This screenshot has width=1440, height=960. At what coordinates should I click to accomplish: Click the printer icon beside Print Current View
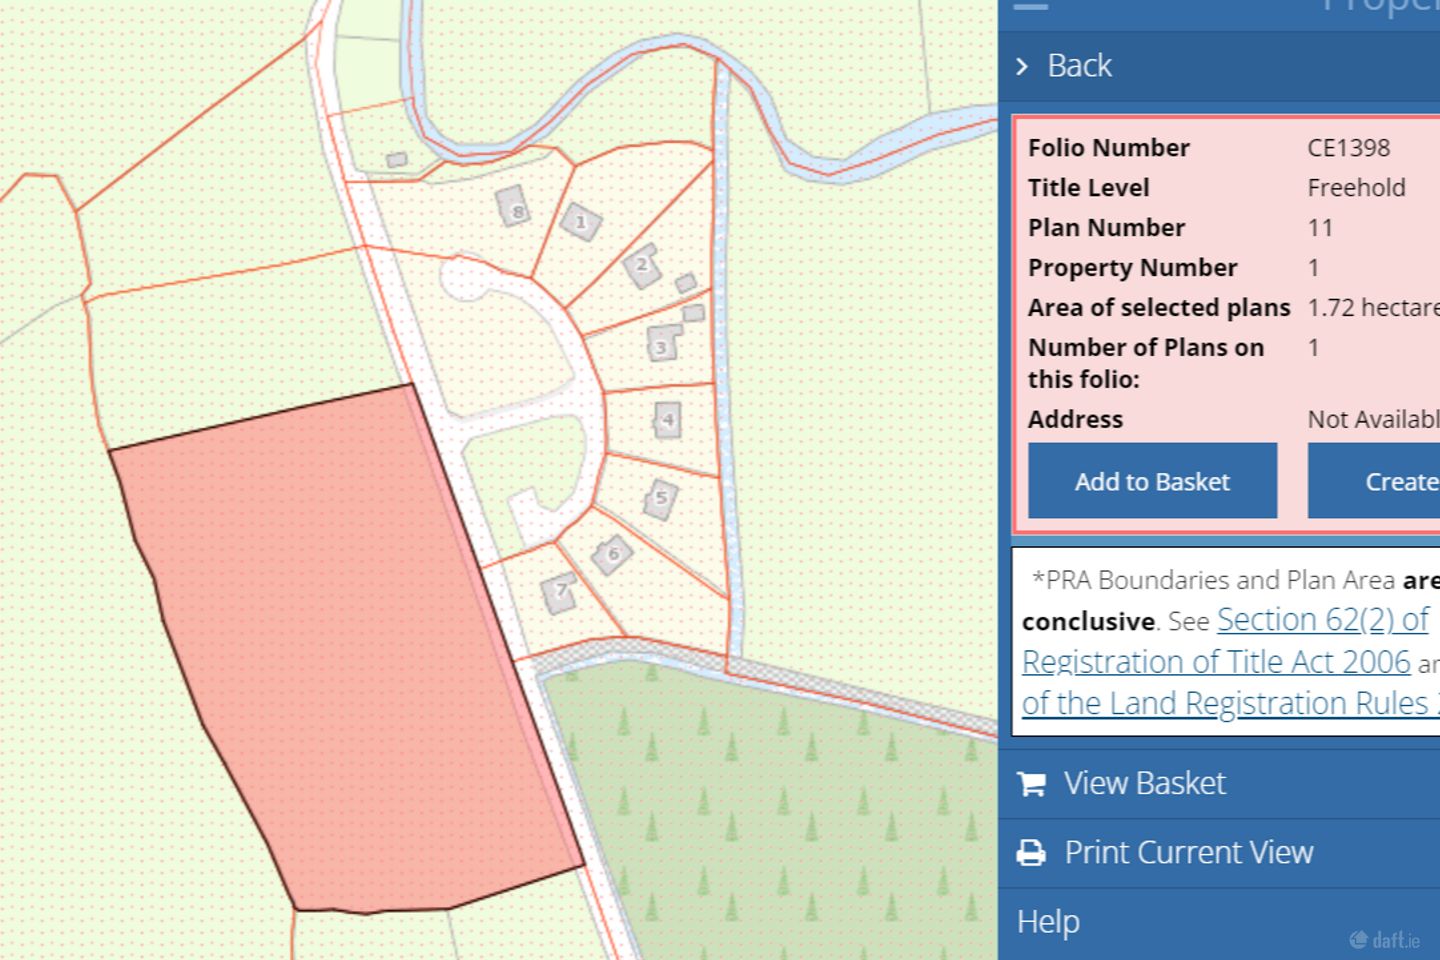pos(1031,853)
